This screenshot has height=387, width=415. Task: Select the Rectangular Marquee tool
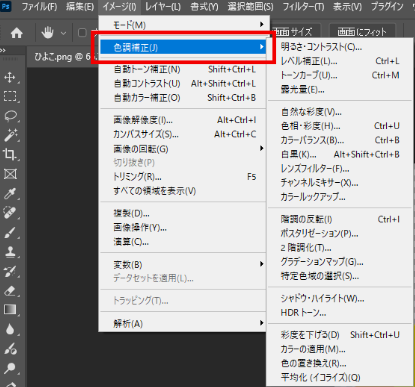pyautogui.click(x=10, y=97)
